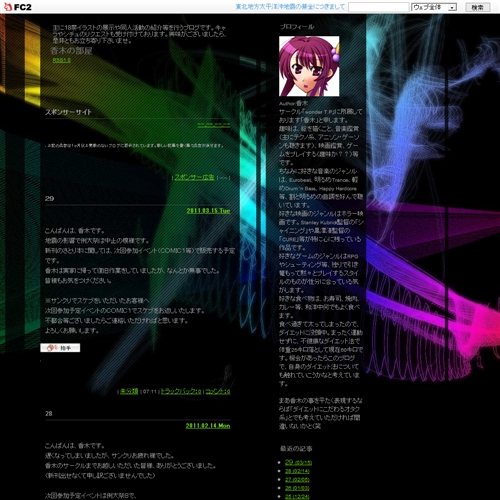The height and width of the screenshot is (500, 500).
Task: Open the 未分類 category link
Action: click(129, 391)
